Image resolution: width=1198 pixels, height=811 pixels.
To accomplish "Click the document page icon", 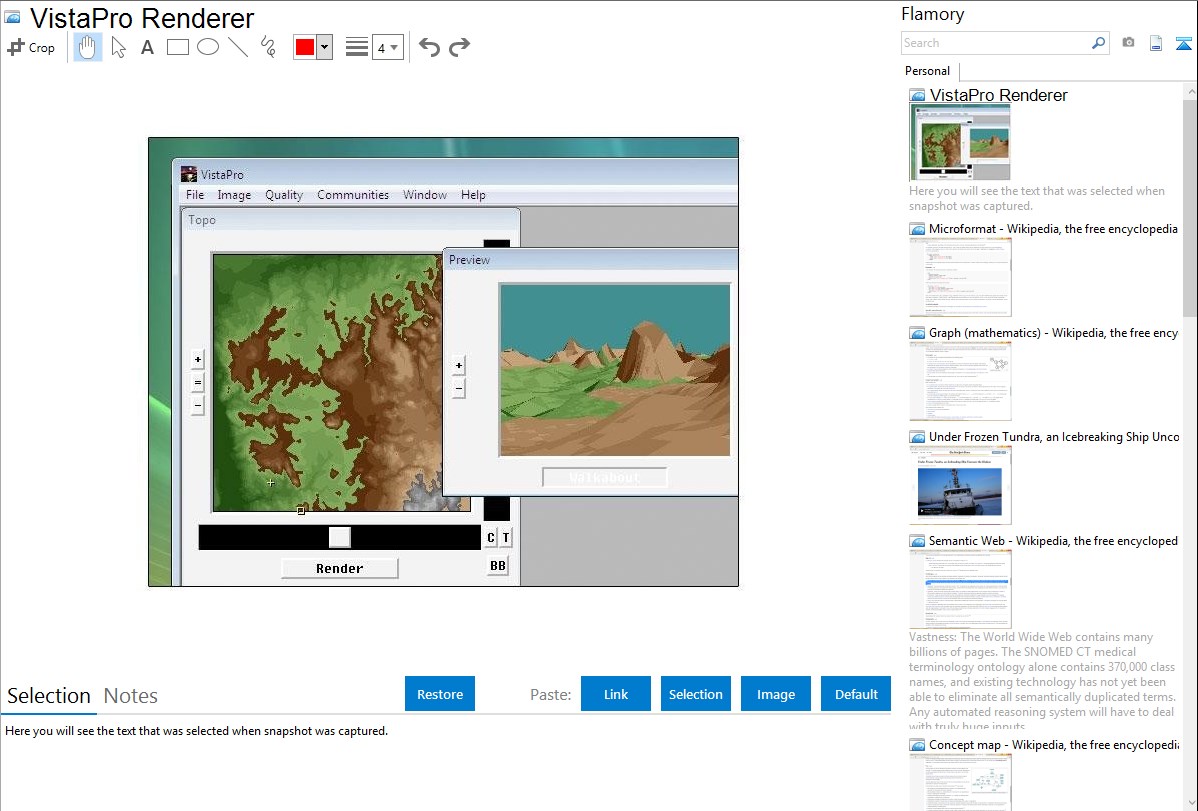I will [1156, 44].
